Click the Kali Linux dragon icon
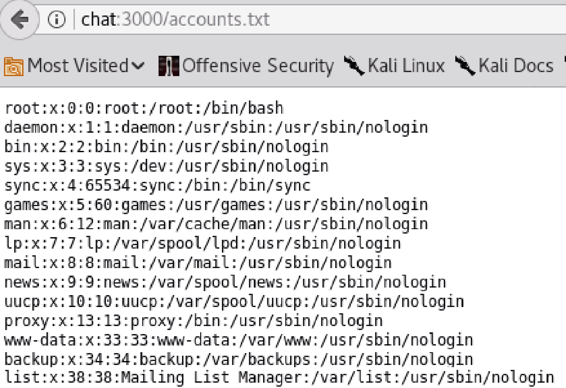 (x=354, y=66)
